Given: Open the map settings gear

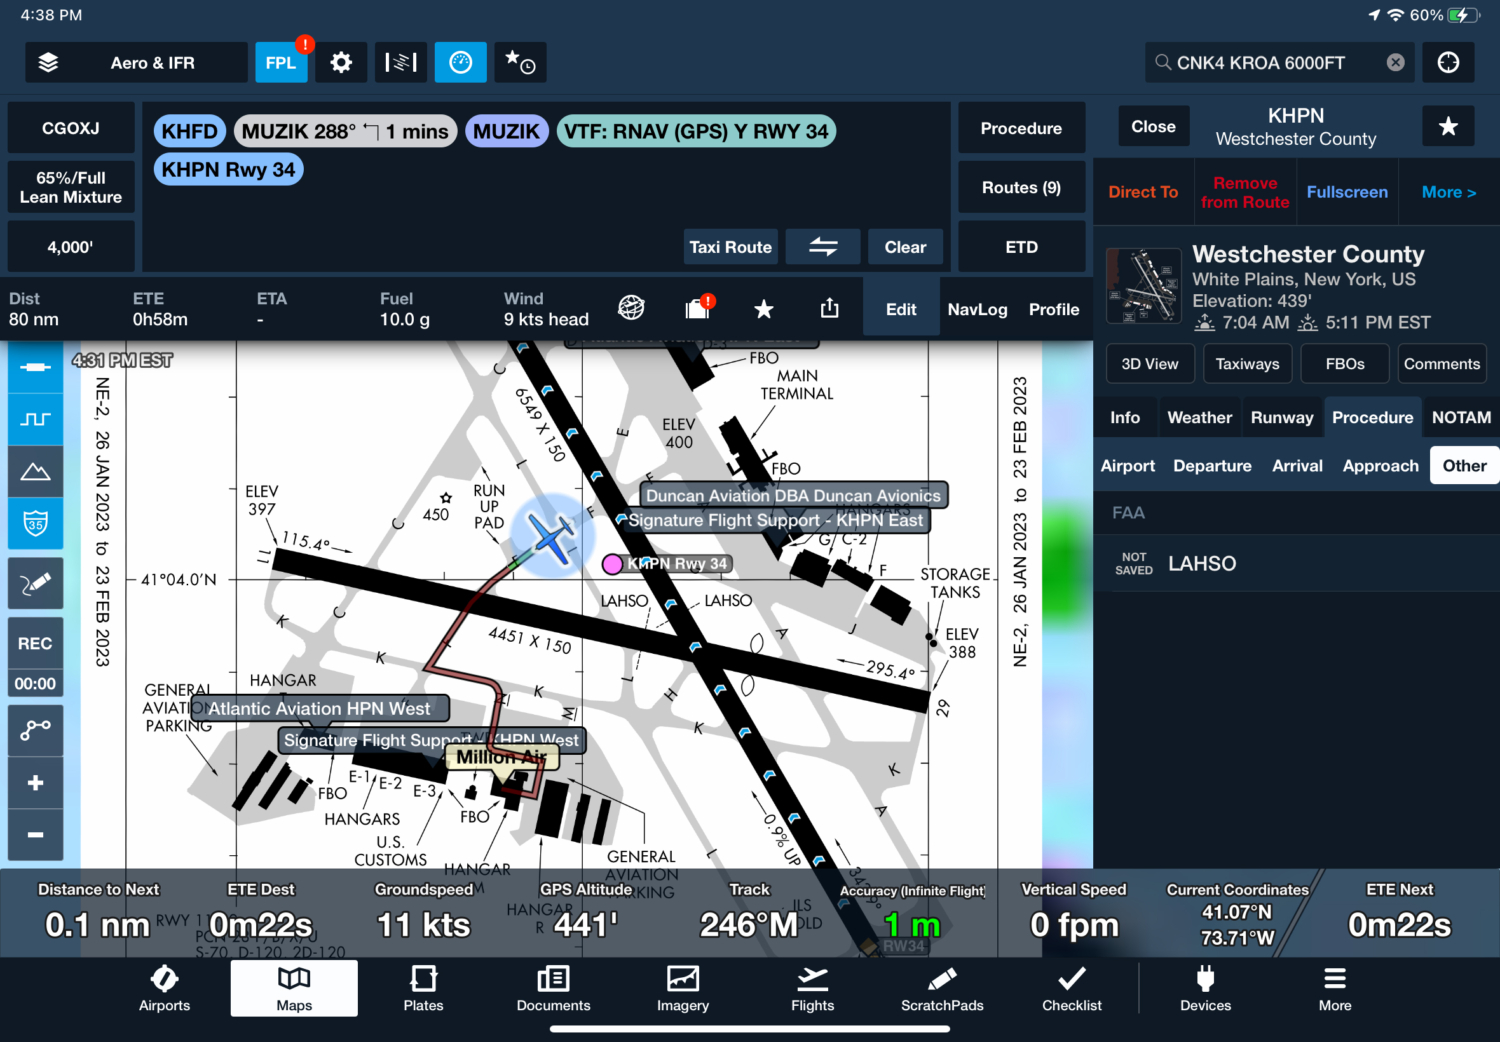Looking at the screenshot, I should pyautogui.click(x=341, y=62).
